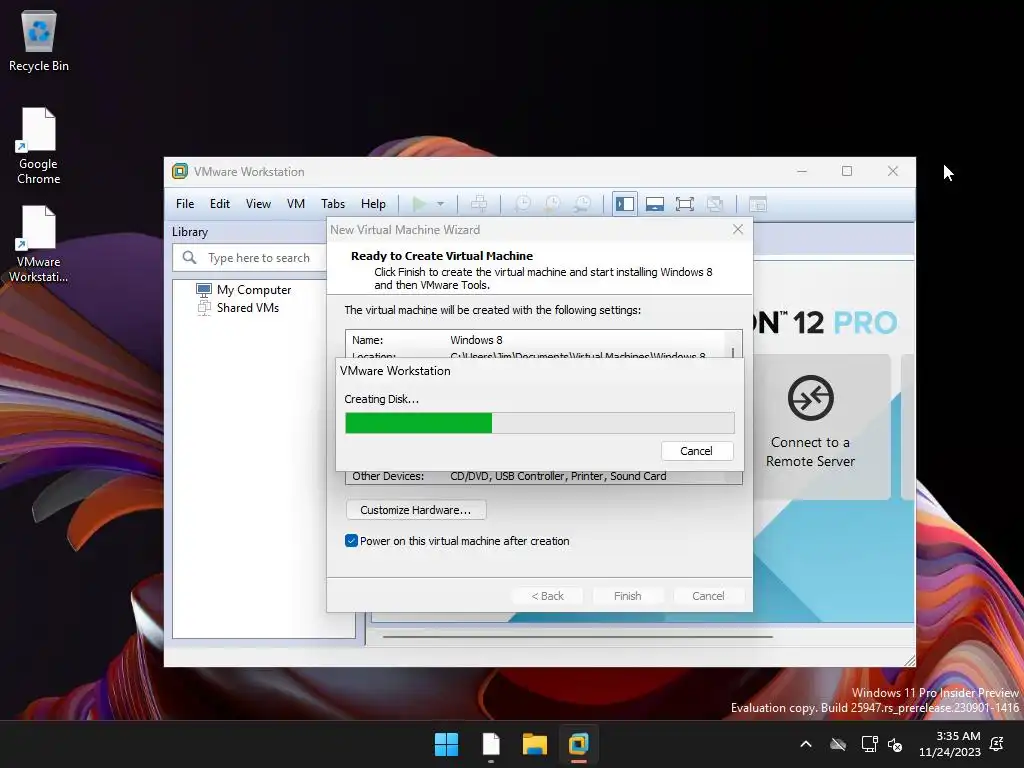Click the Revert to Snapshot icon

552,204
